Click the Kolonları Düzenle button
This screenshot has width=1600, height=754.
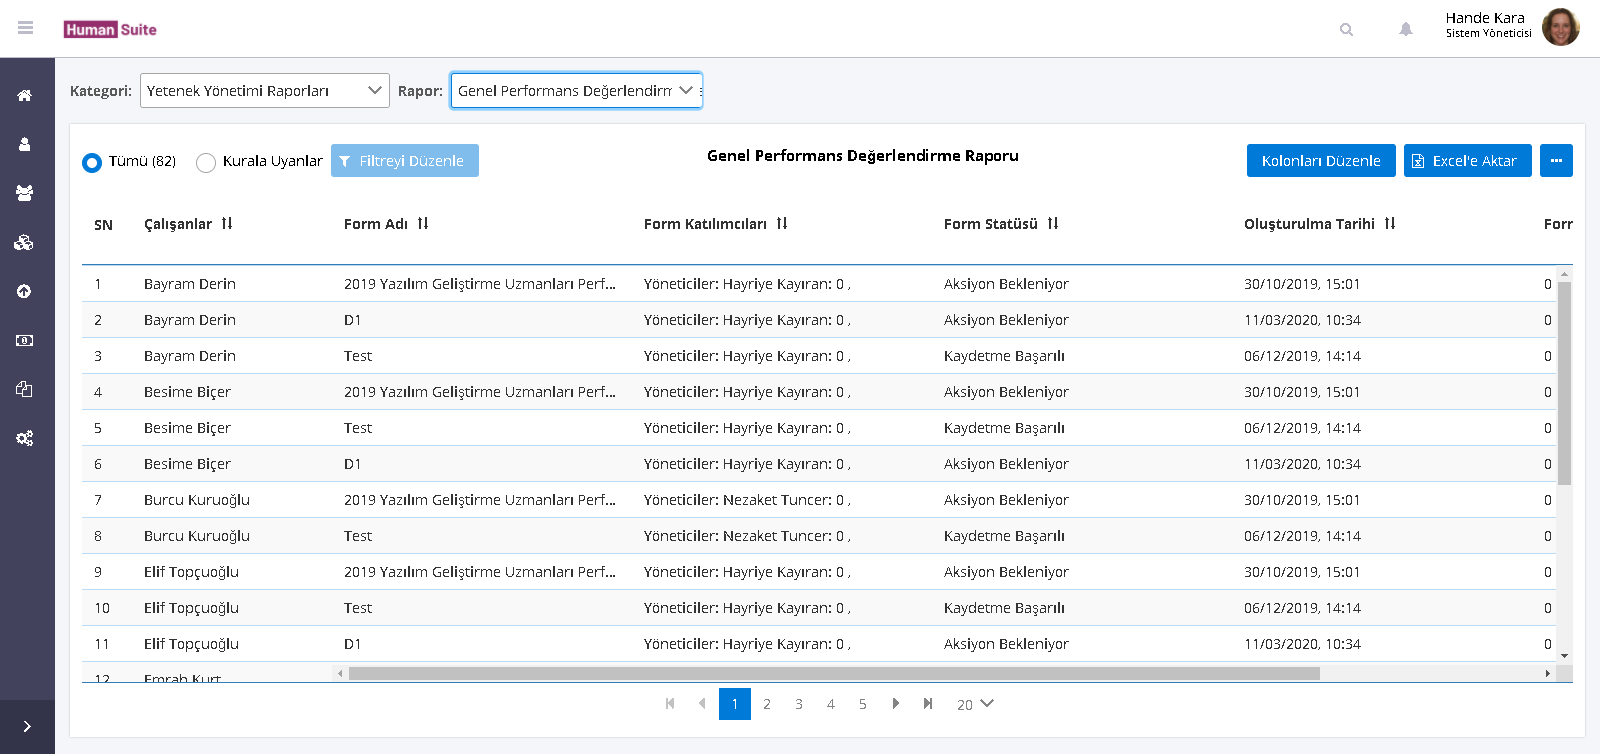click(1320, 161)
